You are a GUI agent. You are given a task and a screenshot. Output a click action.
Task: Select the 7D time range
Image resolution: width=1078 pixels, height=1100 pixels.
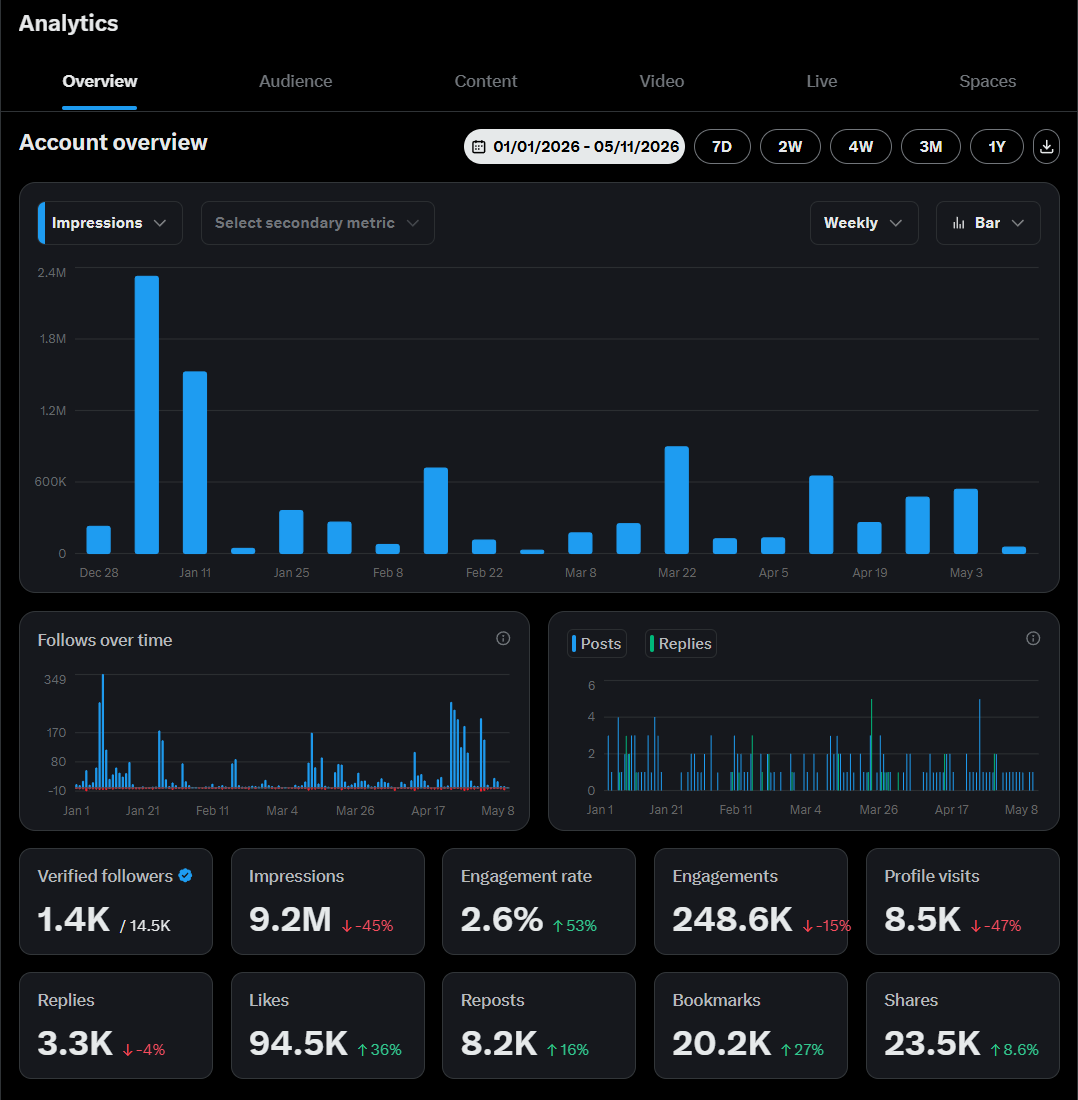[x=722, y=147]
